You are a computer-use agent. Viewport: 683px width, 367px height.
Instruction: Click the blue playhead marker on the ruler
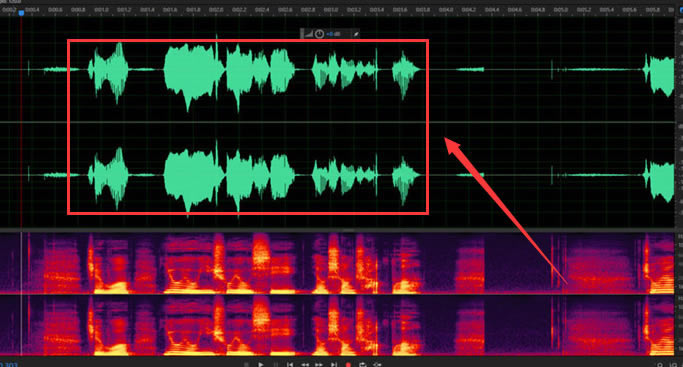(21, 13)
